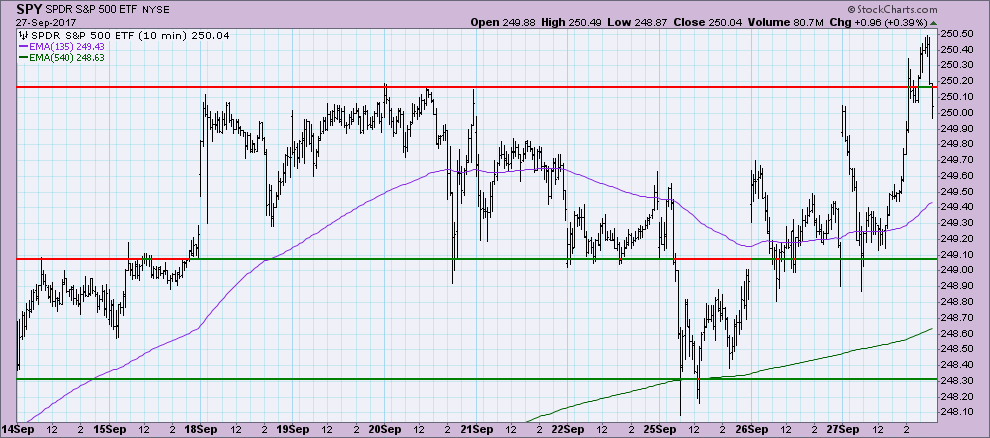Image resolution: width=990 pixels, height=438 pixels.
Task: Click the 18Sep label on the date axis
Action: pos(200,430)
